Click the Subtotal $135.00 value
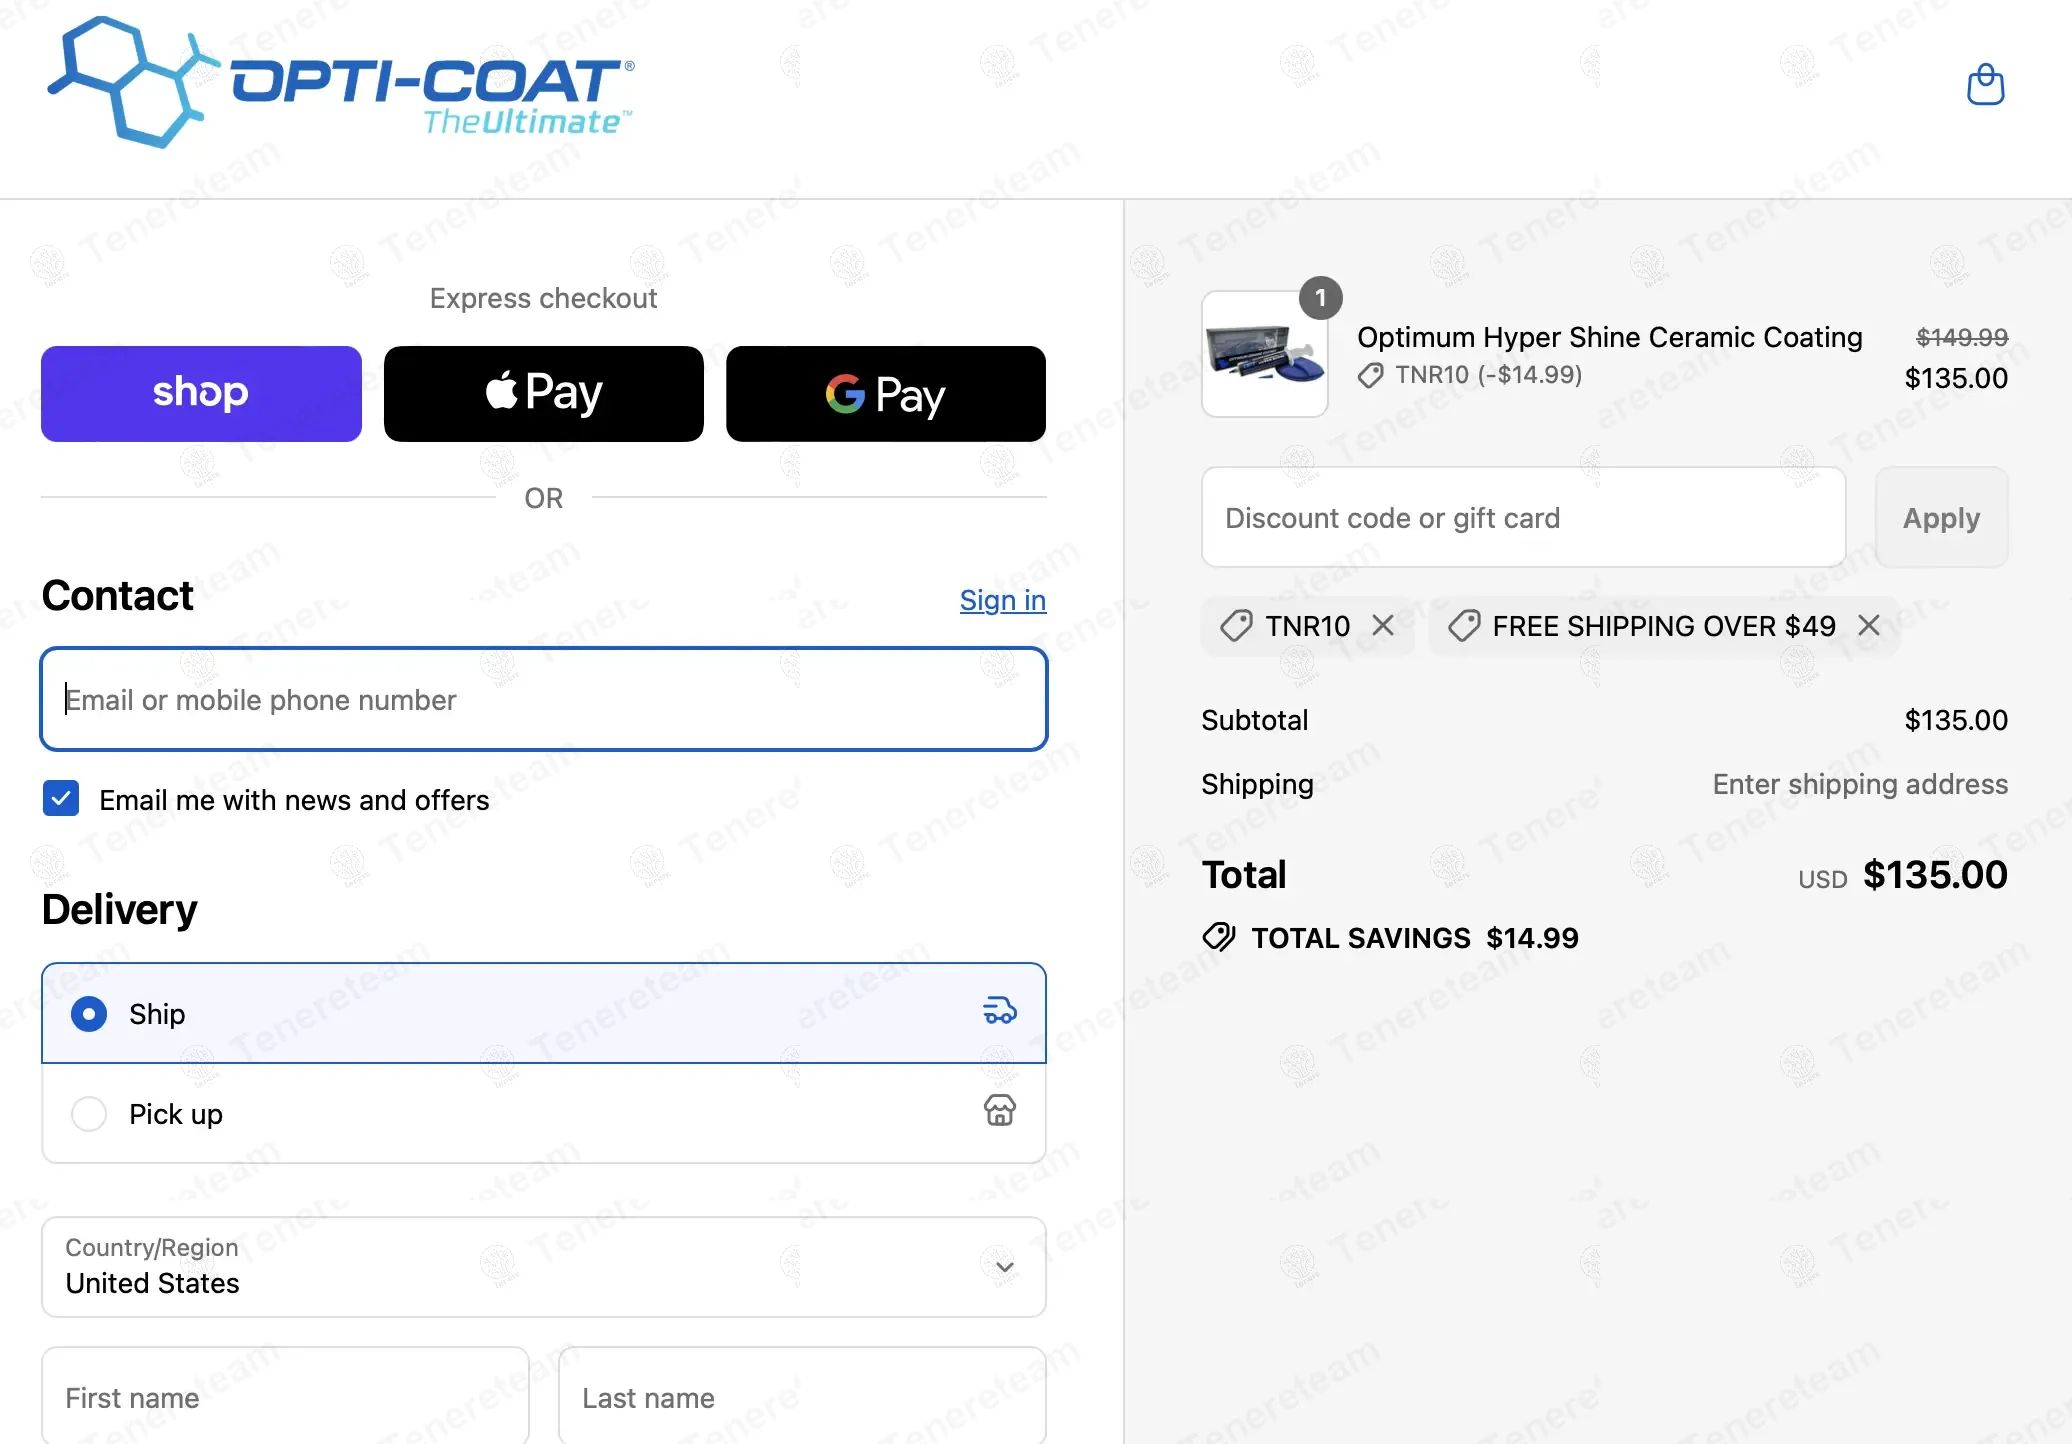Screen dimensions: 2072x1444 pyautogui.click(x=1956, y=720)
